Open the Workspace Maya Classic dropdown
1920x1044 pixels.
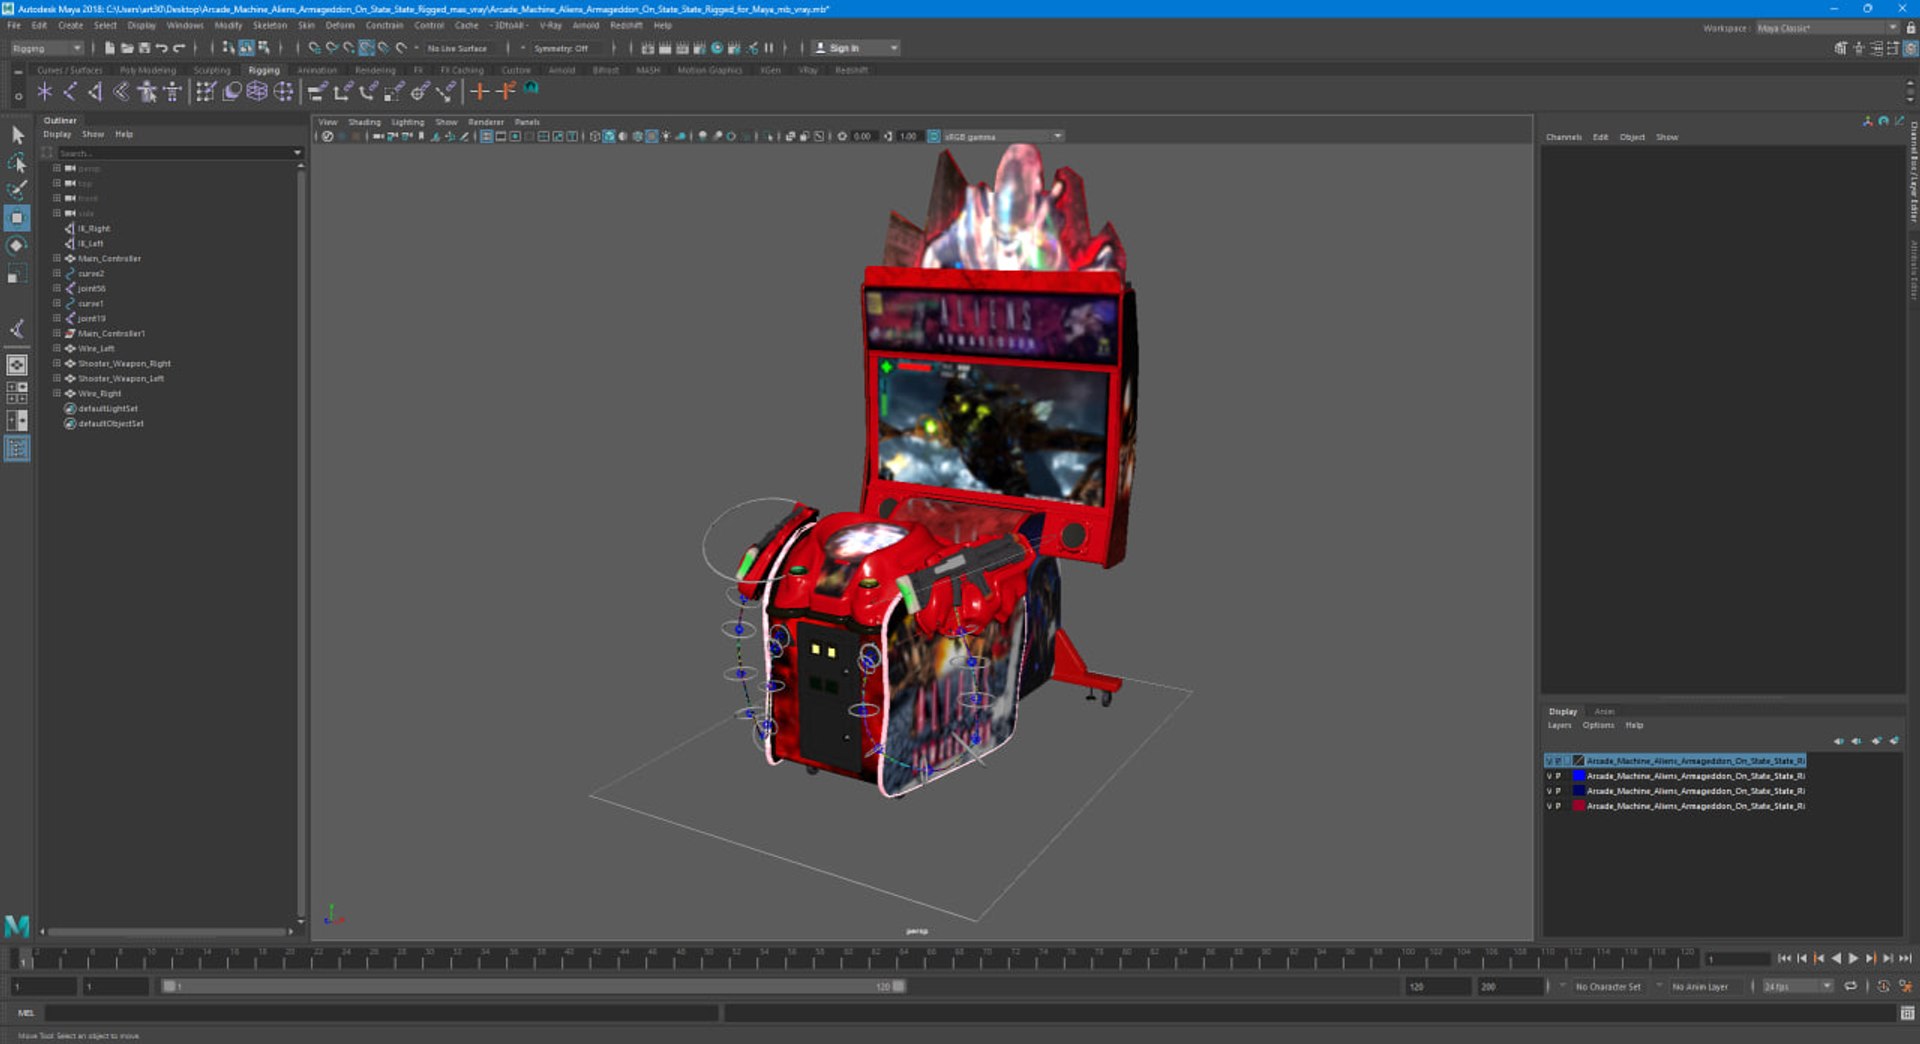(1829, 28)
